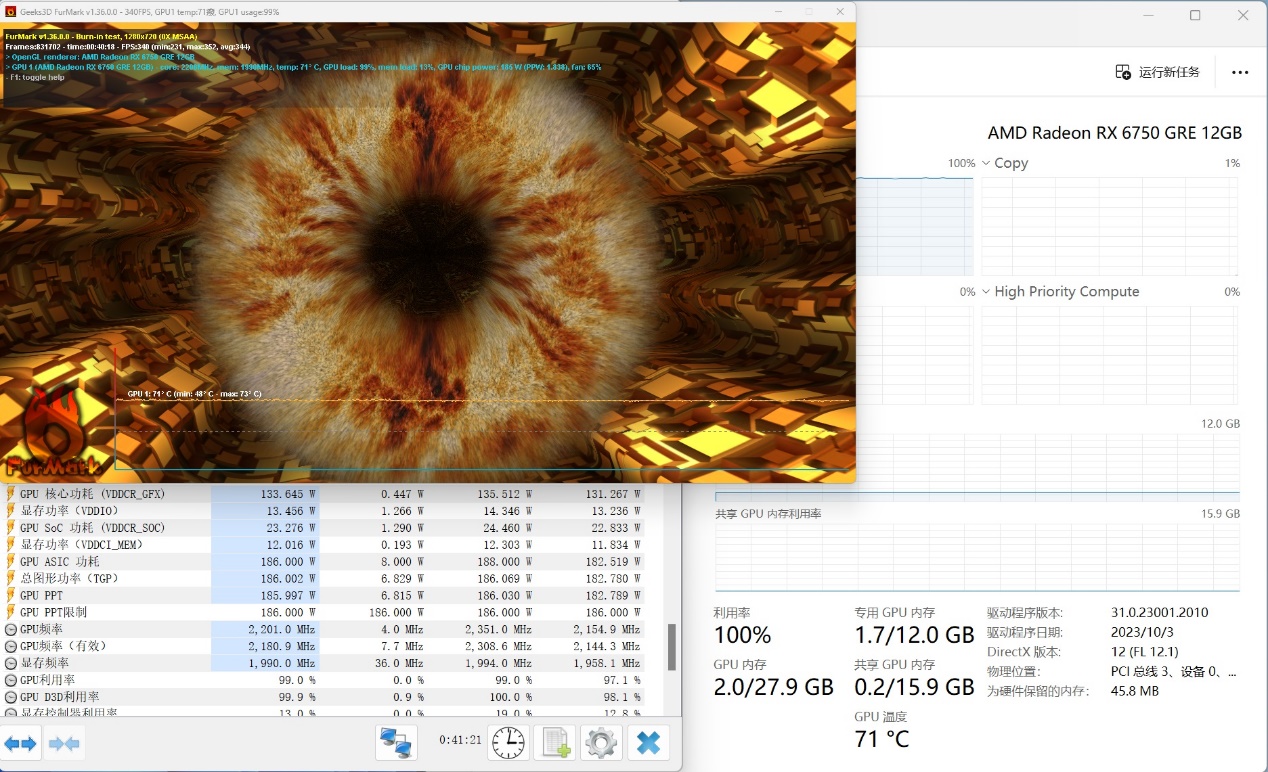Click the lightning icon of 显存功率 (VDDIO) row
This screenshot has height=772, width=1268.
coord(11,511)
